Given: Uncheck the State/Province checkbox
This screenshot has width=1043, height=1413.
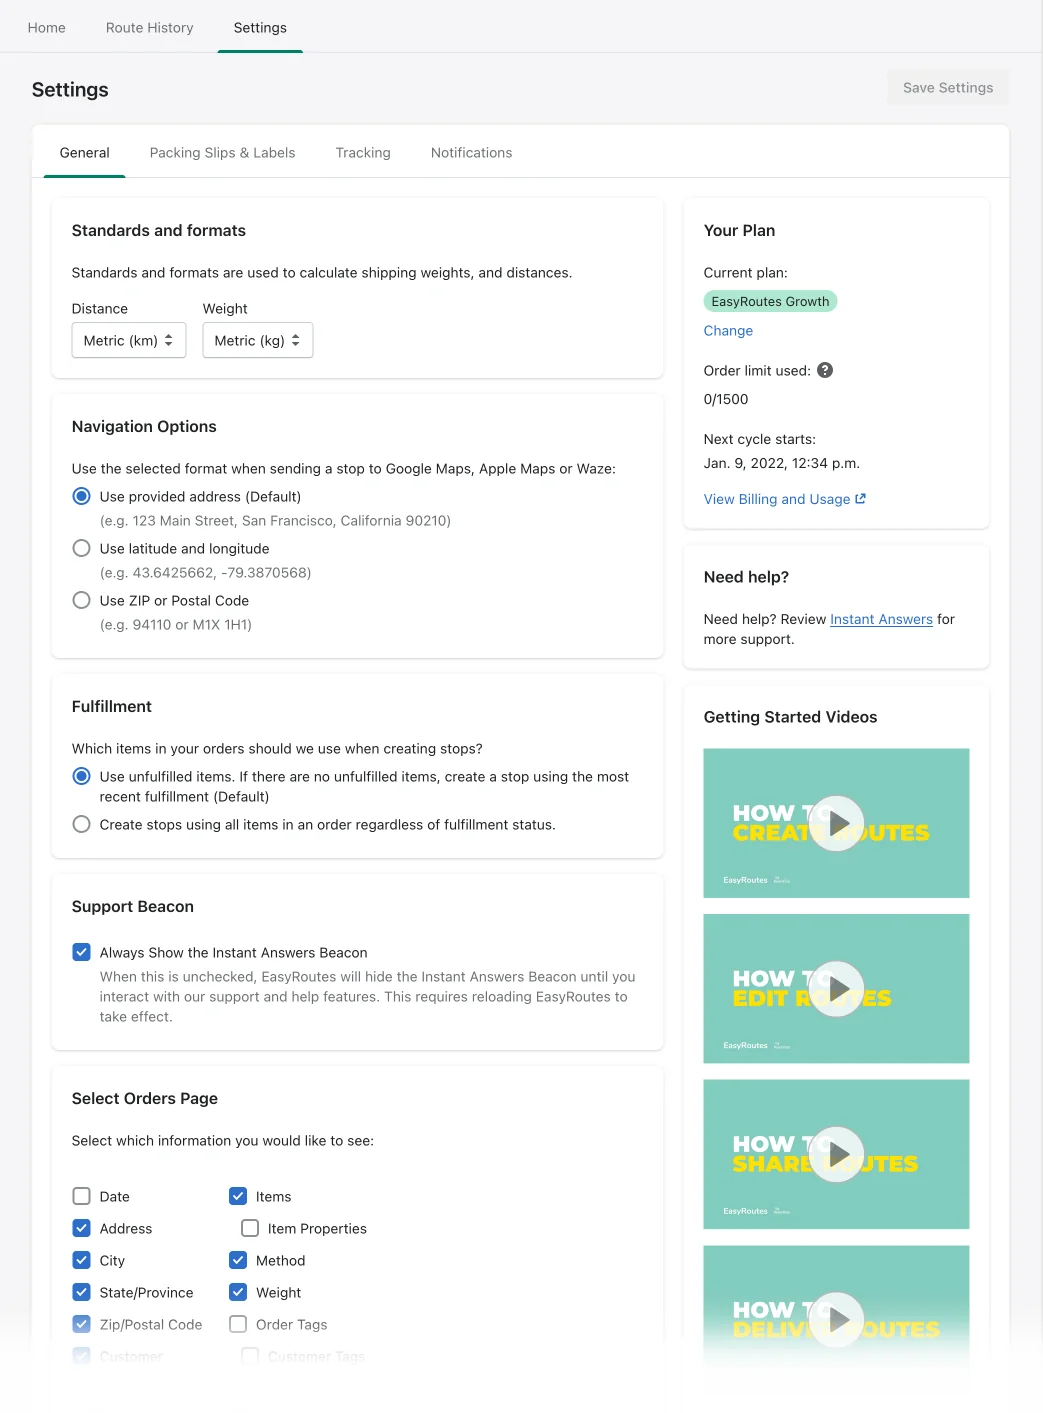Looking at the screenshot, I should tap(82, 1292).
